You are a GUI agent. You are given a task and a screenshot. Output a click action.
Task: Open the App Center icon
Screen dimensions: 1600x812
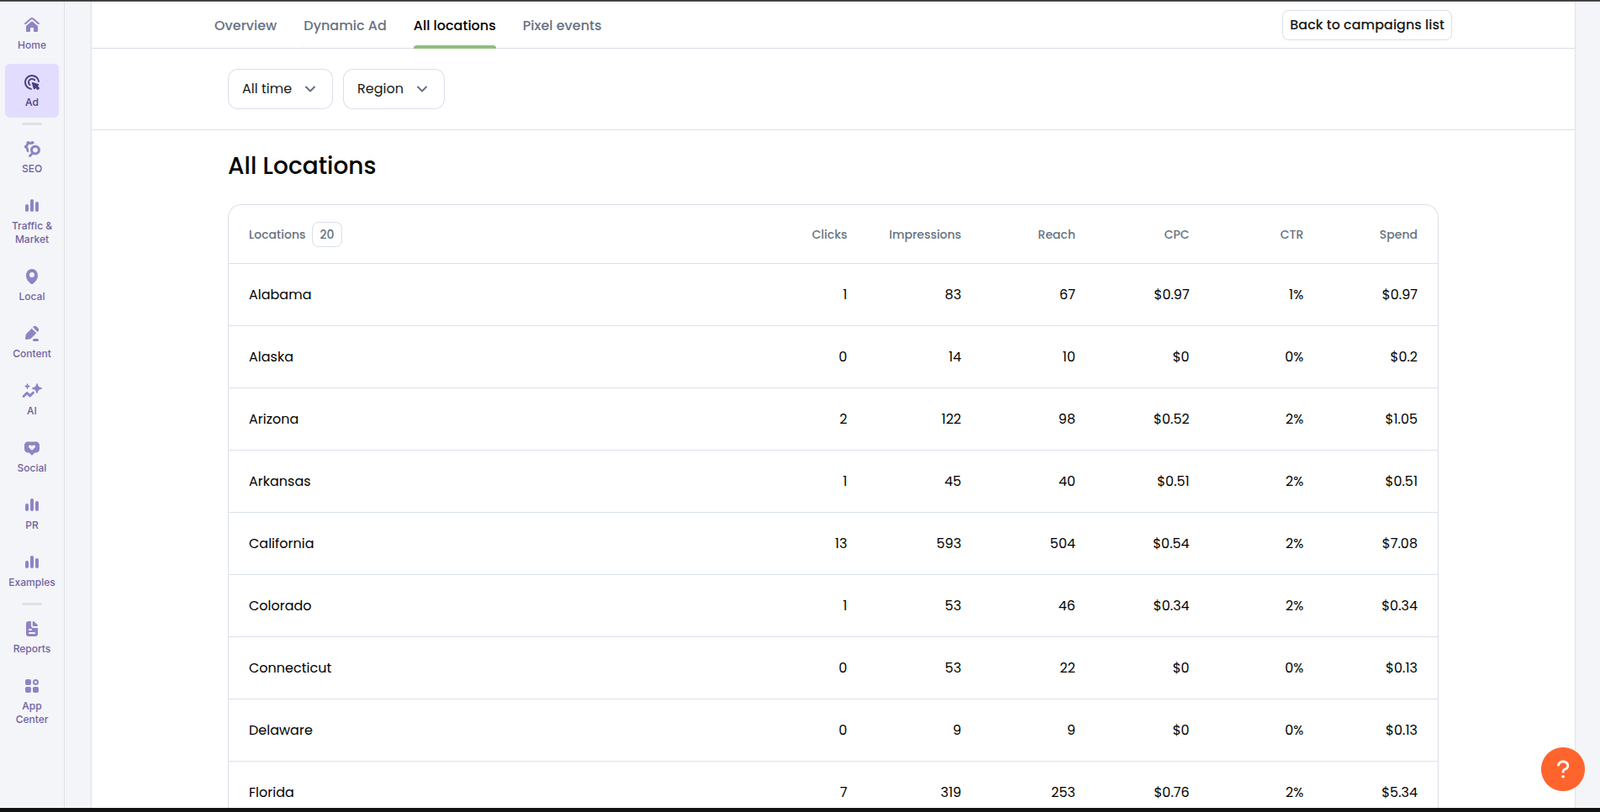pyautogui.click(x=32, y=699)
